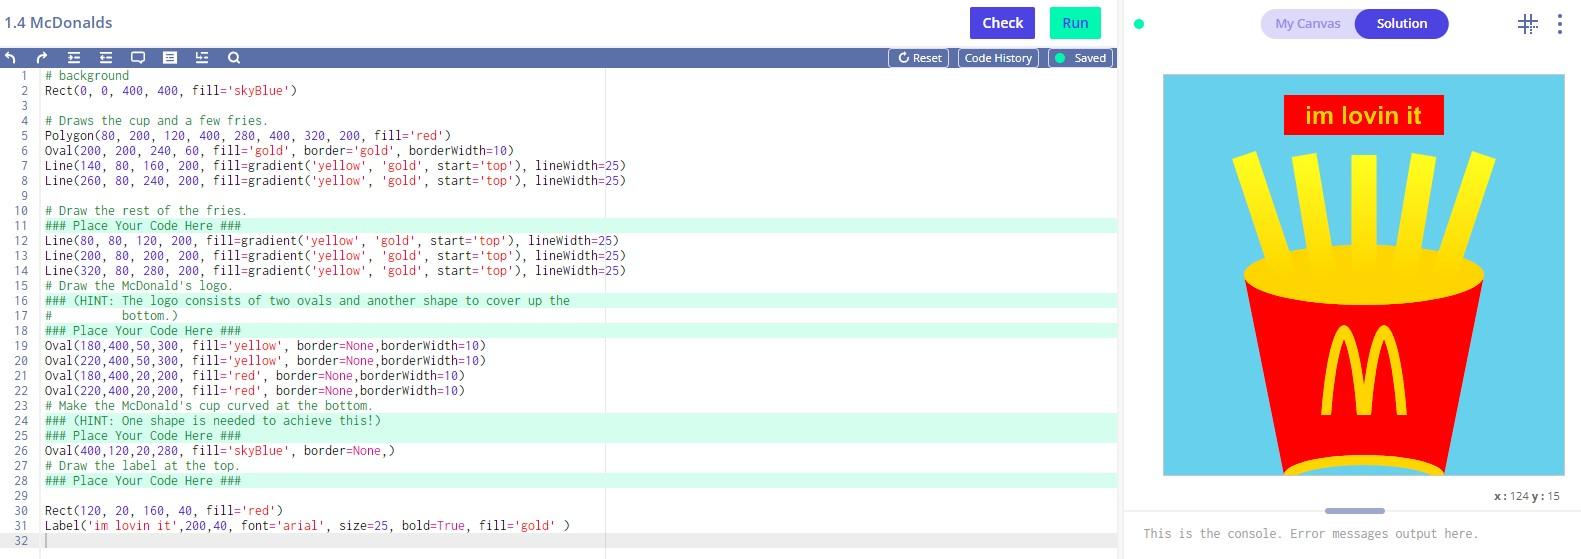1581x559 pixels.
Task: Click the McDonald's M logo on canvas
Action: click(x=1363, y=370)
